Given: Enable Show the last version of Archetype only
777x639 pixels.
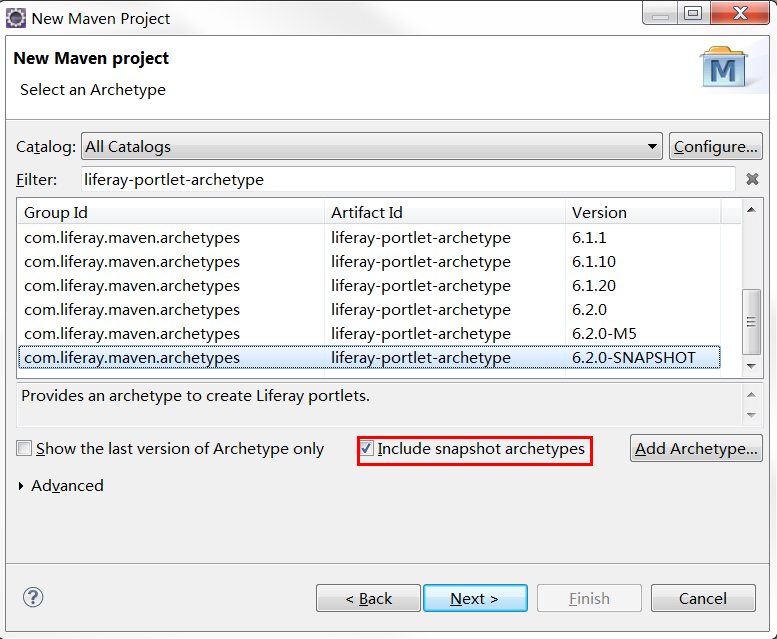Looking at the screenshot, I should click(x=25, y=449).
